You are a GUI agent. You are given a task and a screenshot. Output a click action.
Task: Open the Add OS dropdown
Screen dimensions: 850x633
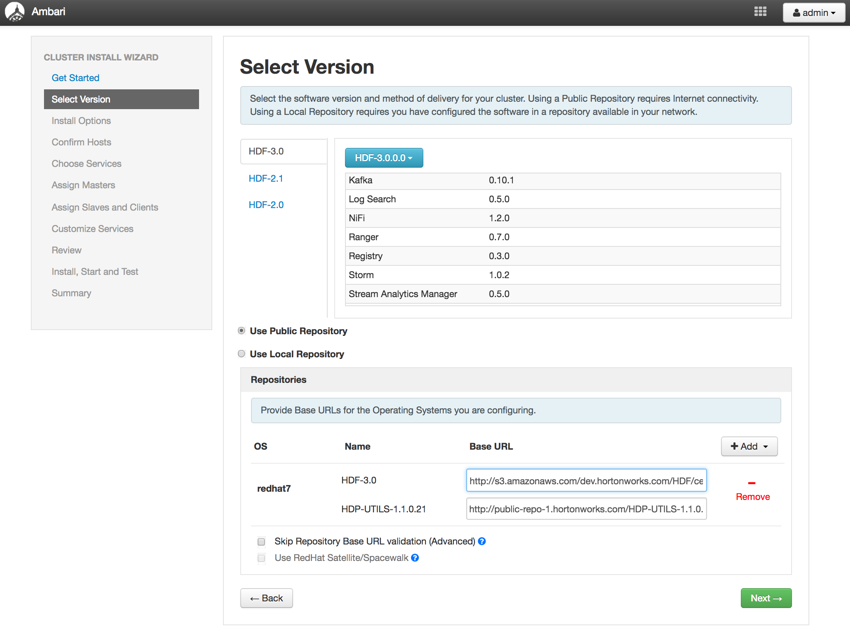click(x=749, y=446)
